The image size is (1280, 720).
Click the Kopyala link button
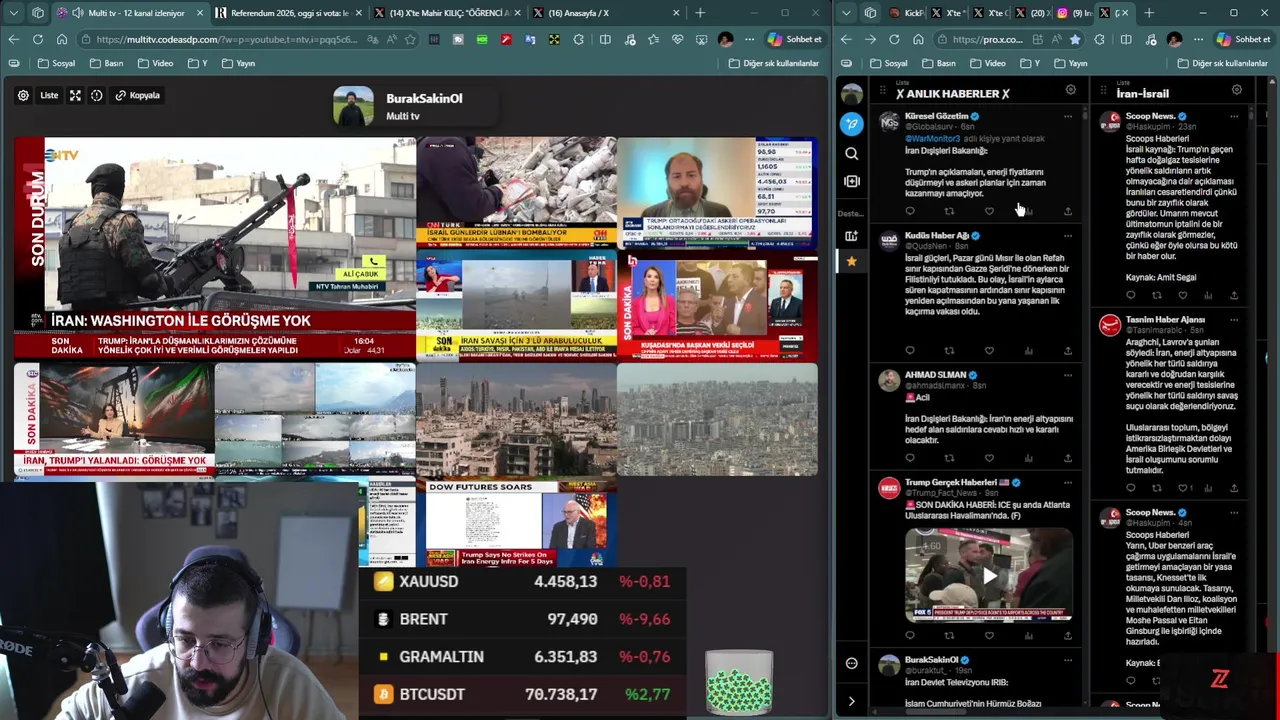click(138, 95)
